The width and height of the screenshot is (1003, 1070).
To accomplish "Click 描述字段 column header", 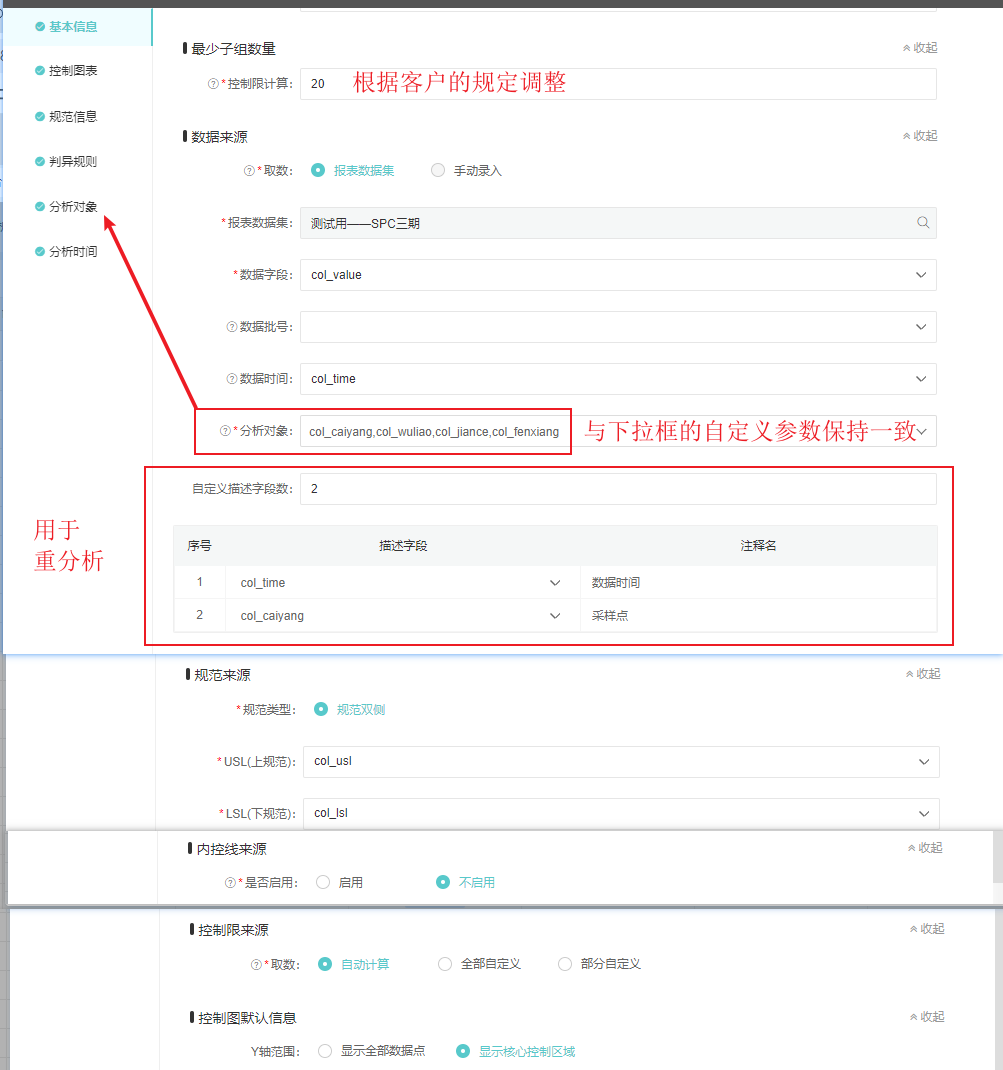I will click(403, 546).
